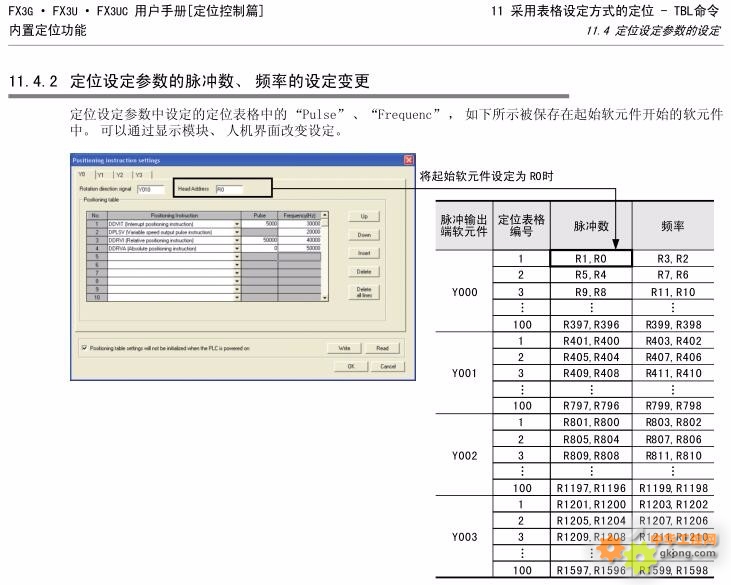Select the Pulse cell 0 in row 4
Viewport: 731px width, 585px height.
(x=260, y=248)
